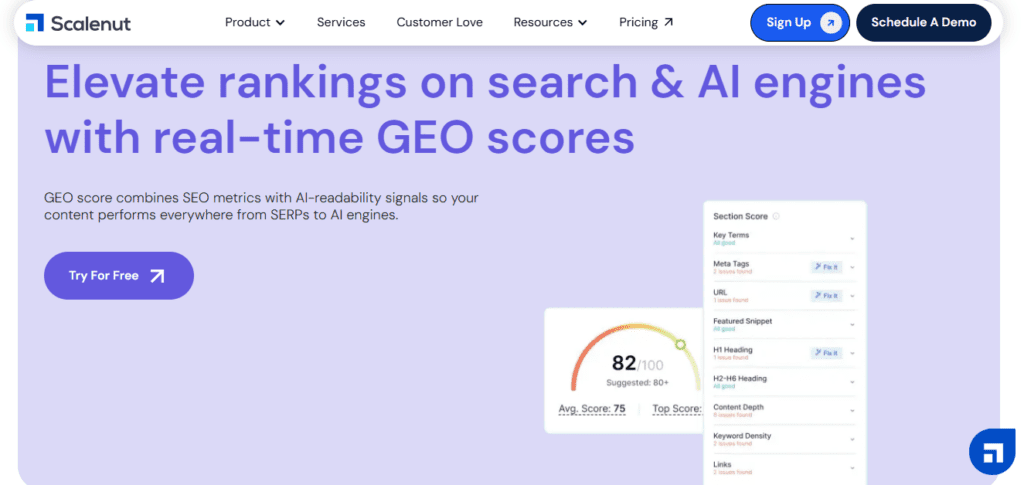The image size is (1024, 485).
Task: Click the Section Score info icon
Action: point(776,216)
